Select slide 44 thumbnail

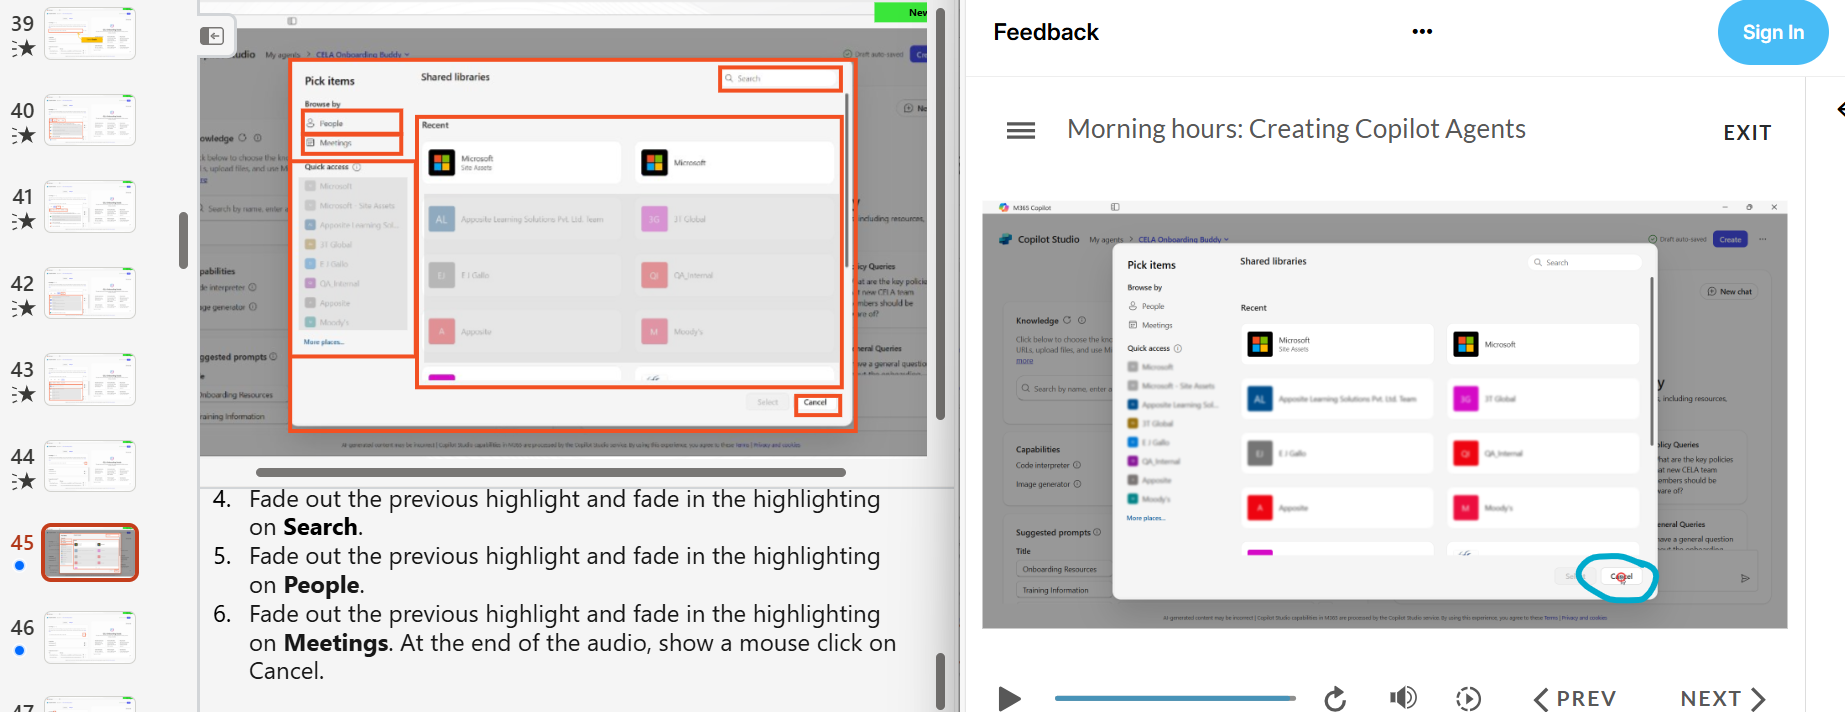tap(90, 465)
